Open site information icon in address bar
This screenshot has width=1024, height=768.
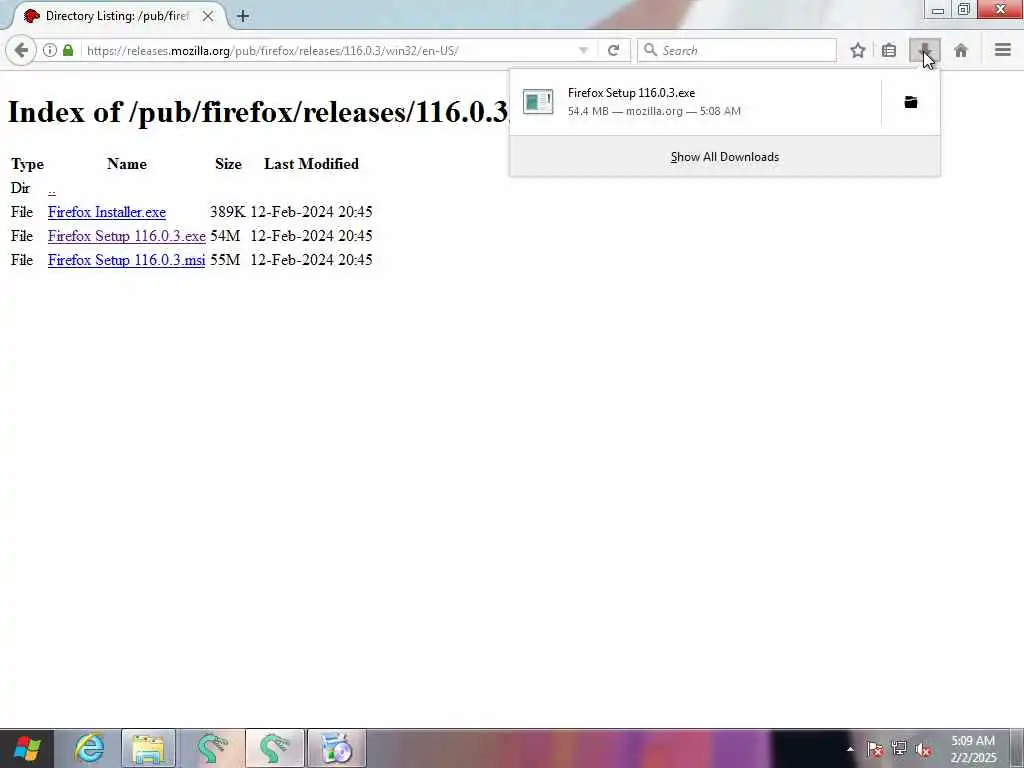click(x=50, y=50)
